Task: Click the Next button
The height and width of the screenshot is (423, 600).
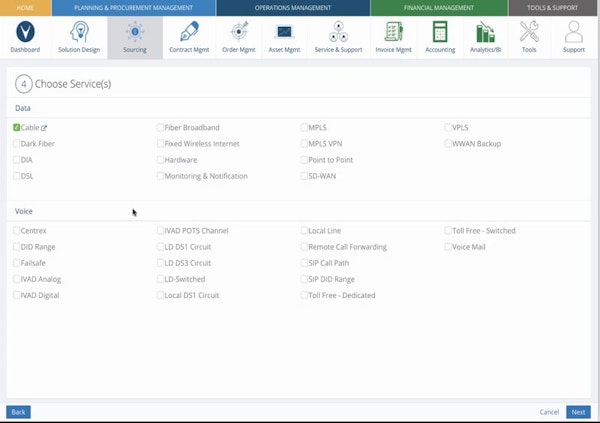Action: pyautogui.click(x=578, y=412)
